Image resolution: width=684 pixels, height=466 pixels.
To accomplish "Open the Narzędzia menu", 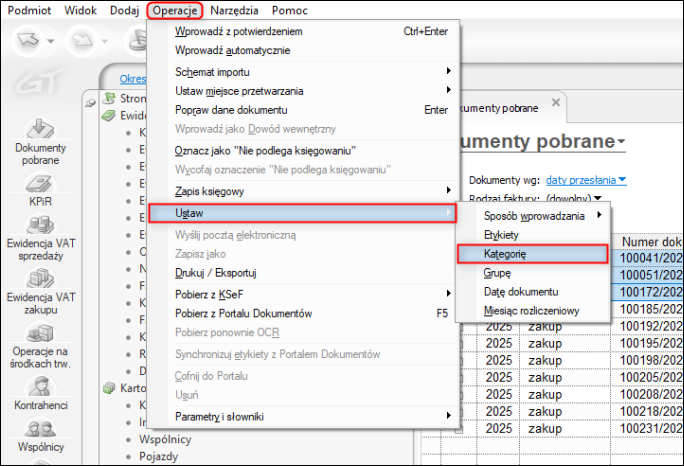I will (x=235, y=10).
